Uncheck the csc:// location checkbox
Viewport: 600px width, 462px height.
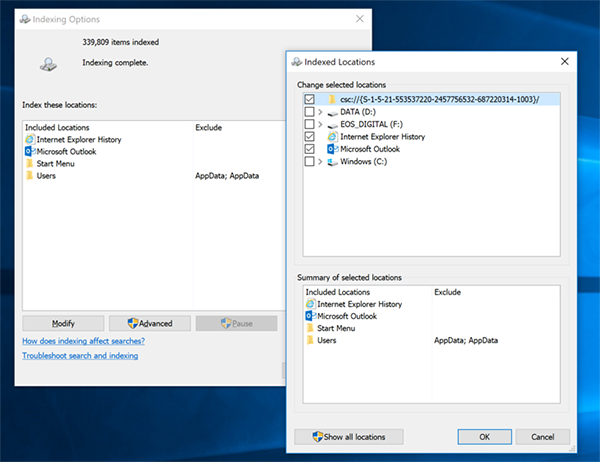pos(309,99)
